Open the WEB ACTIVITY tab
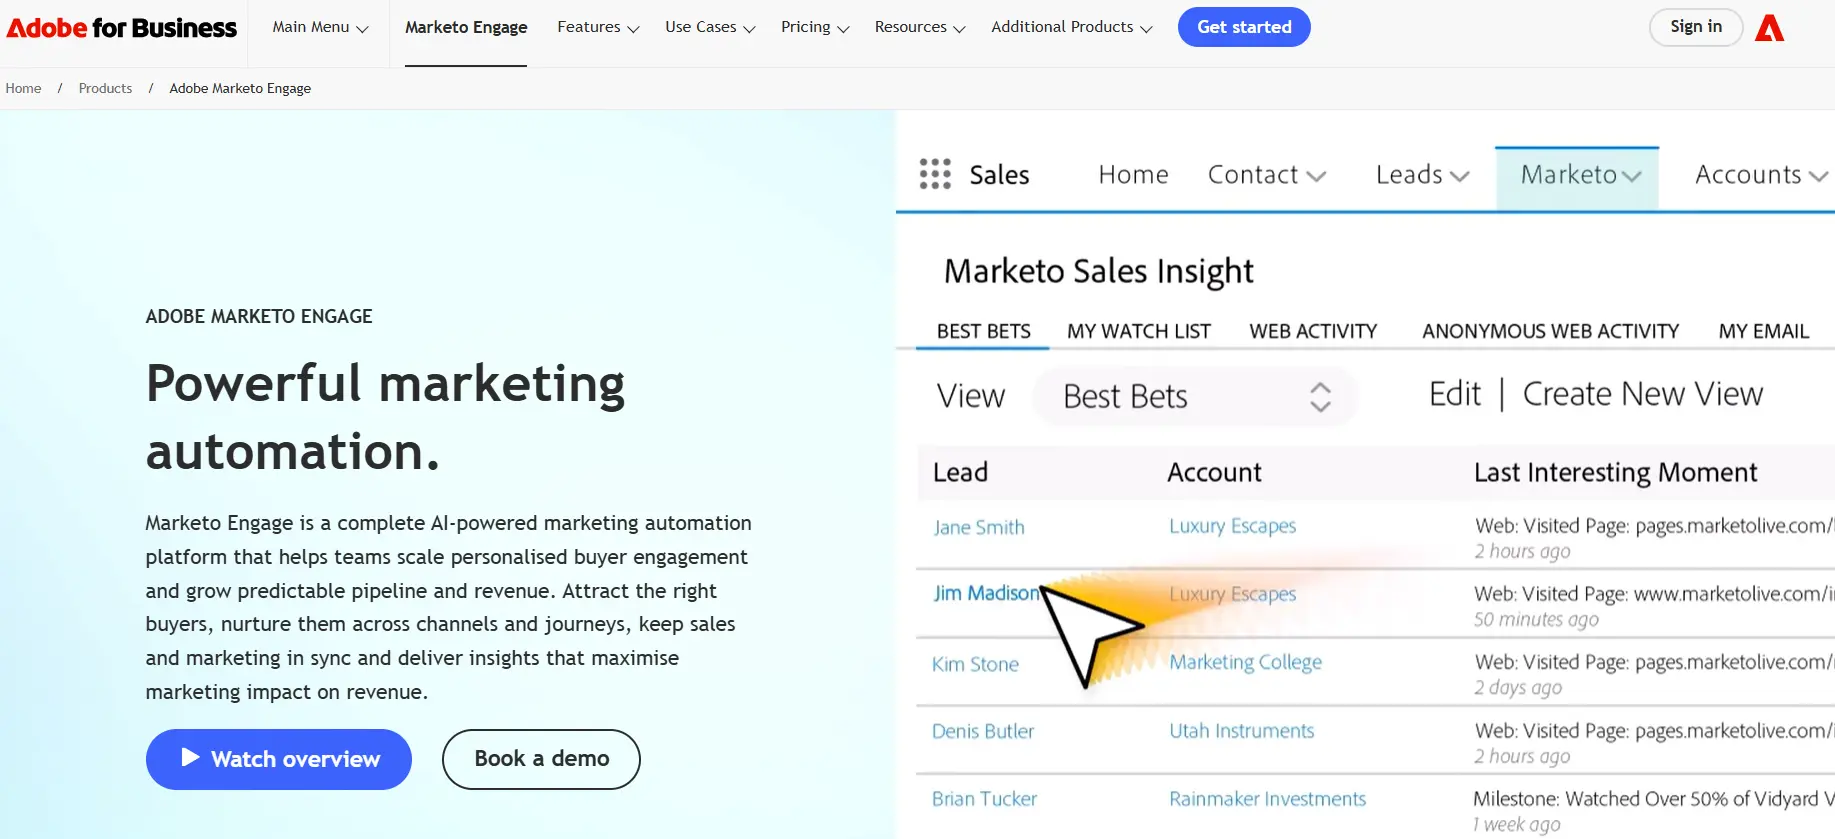This screenshot has width=1835, height=839. [1313, 331]
